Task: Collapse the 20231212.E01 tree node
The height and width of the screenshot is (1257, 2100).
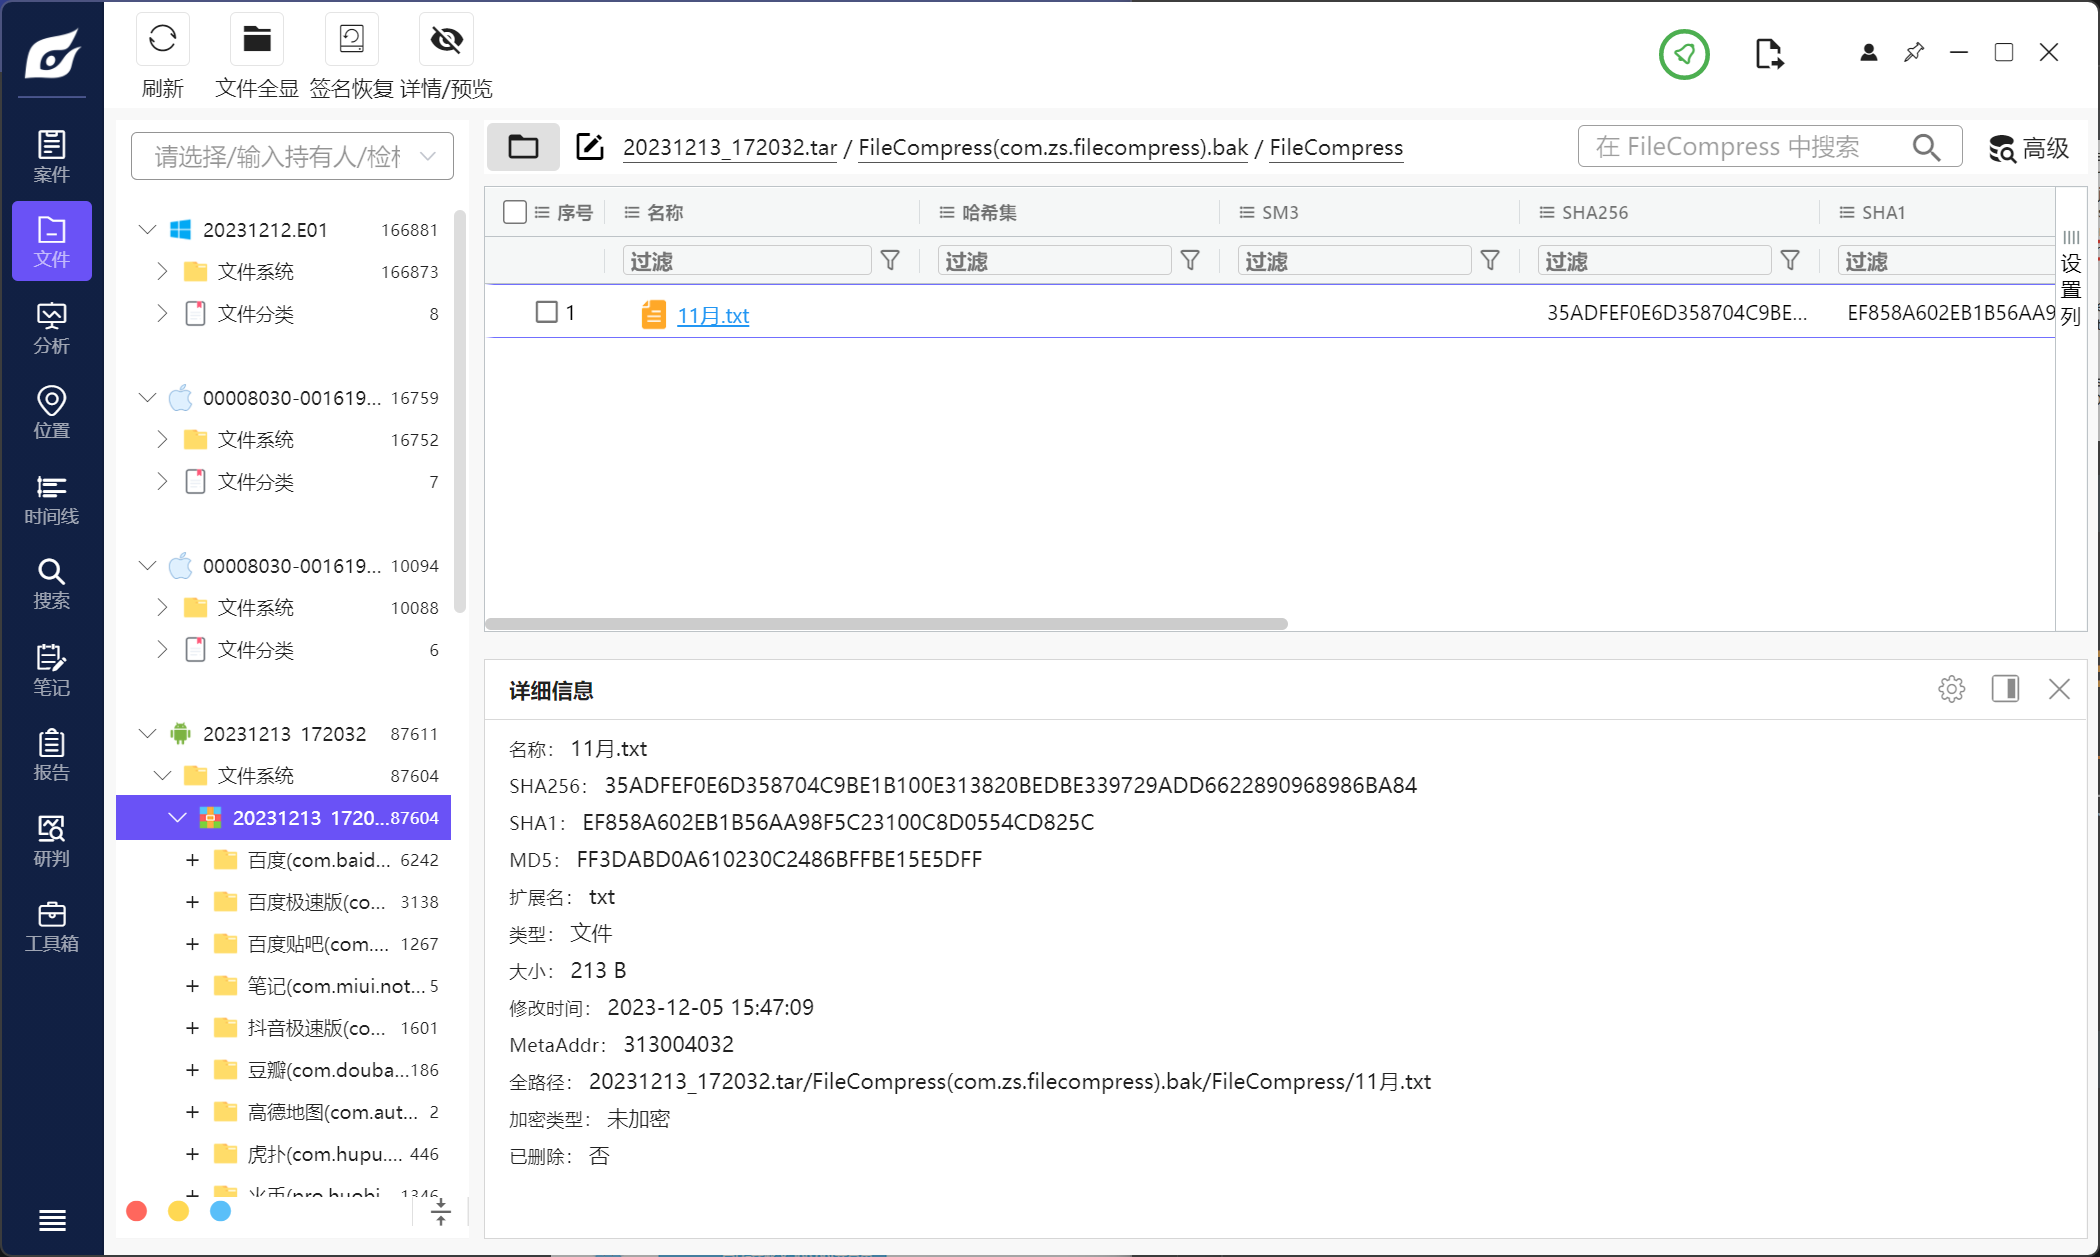Action: [x=147, y=230]
